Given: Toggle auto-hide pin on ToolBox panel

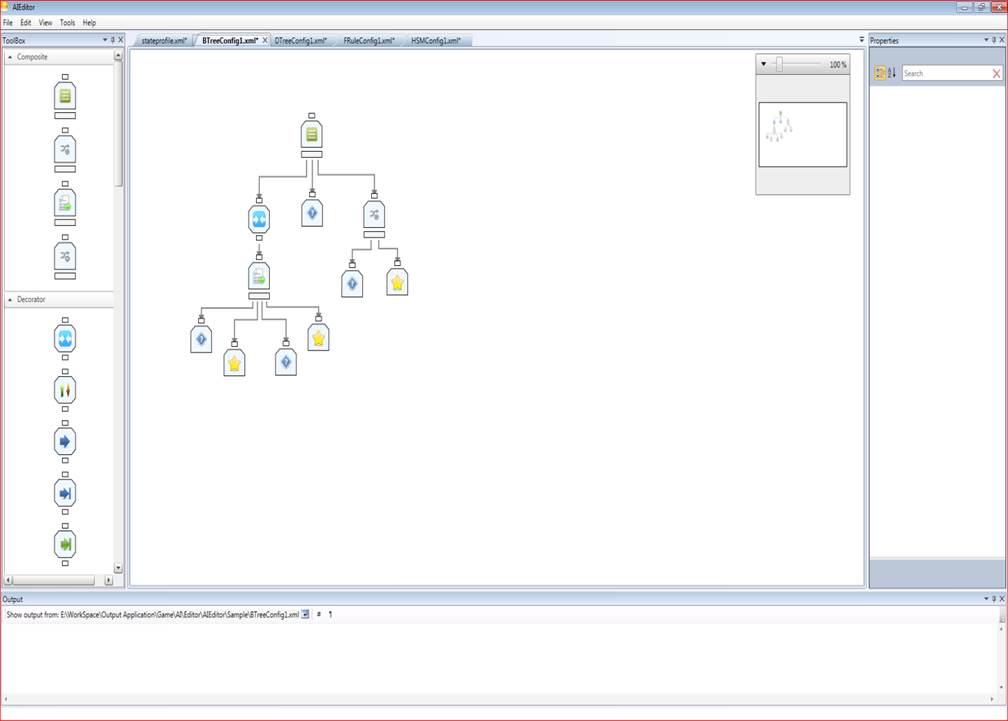Looking at the screenshot, I should tap(112, 41).
